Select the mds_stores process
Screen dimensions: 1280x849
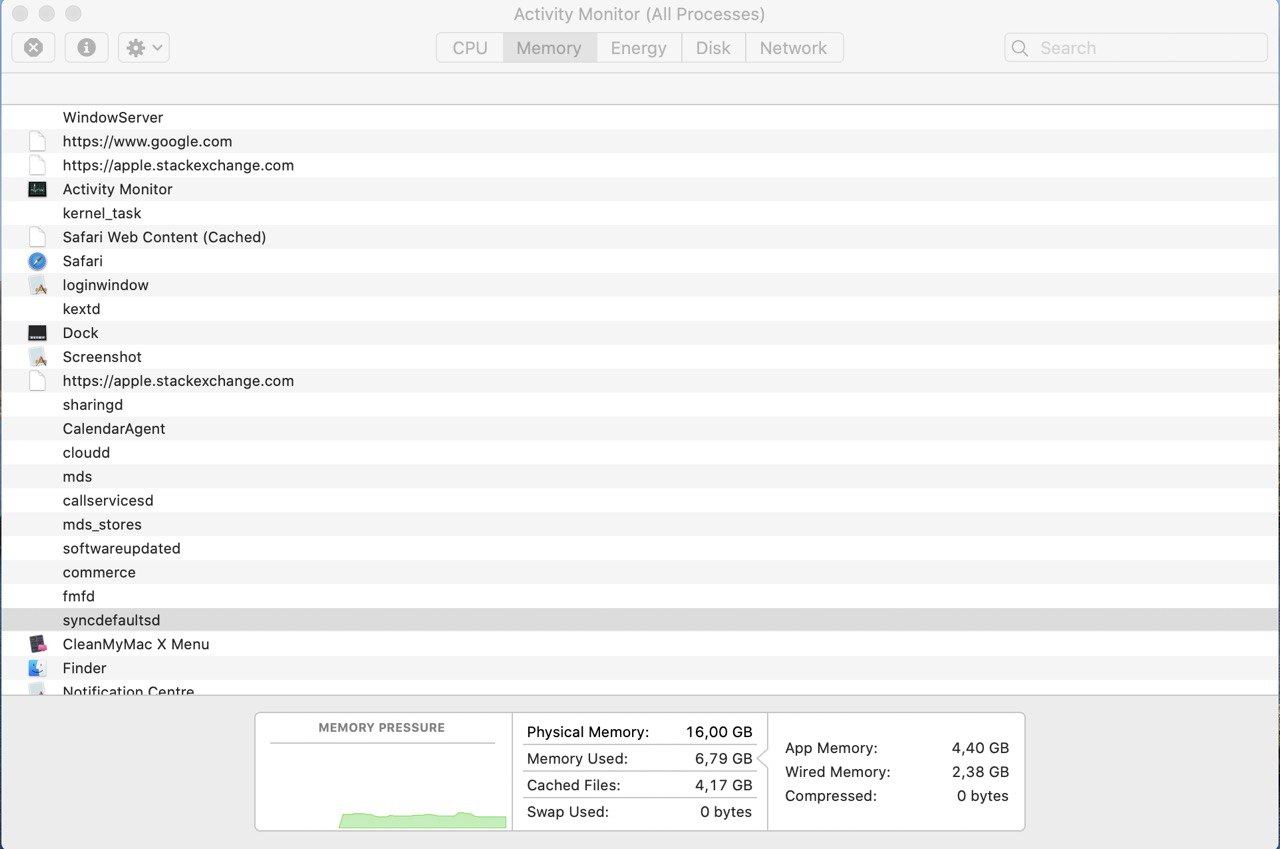tap(102, 525)
